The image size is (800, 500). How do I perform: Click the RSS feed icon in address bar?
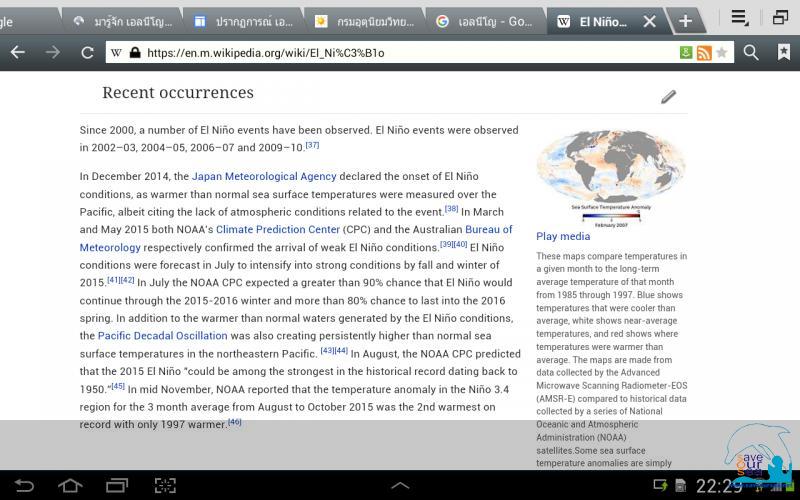click(x=704, y=53)
